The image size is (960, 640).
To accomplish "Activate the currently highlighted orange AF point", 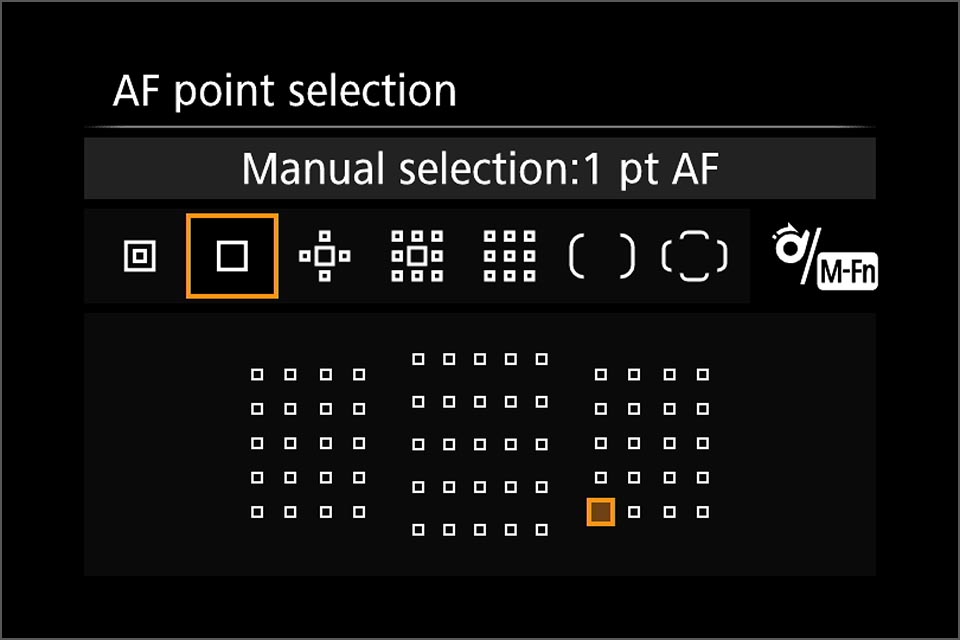I will [599, 511].
